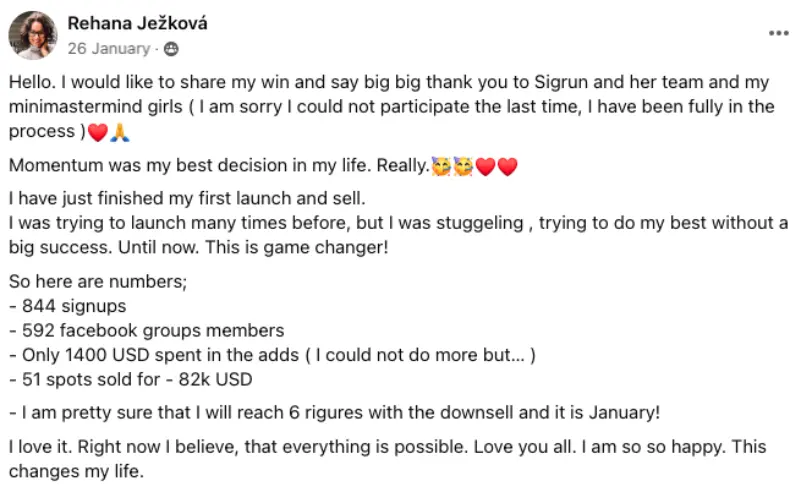
Task: Click the "592 facebook groups members" line
Action: [x=146, y=330]
